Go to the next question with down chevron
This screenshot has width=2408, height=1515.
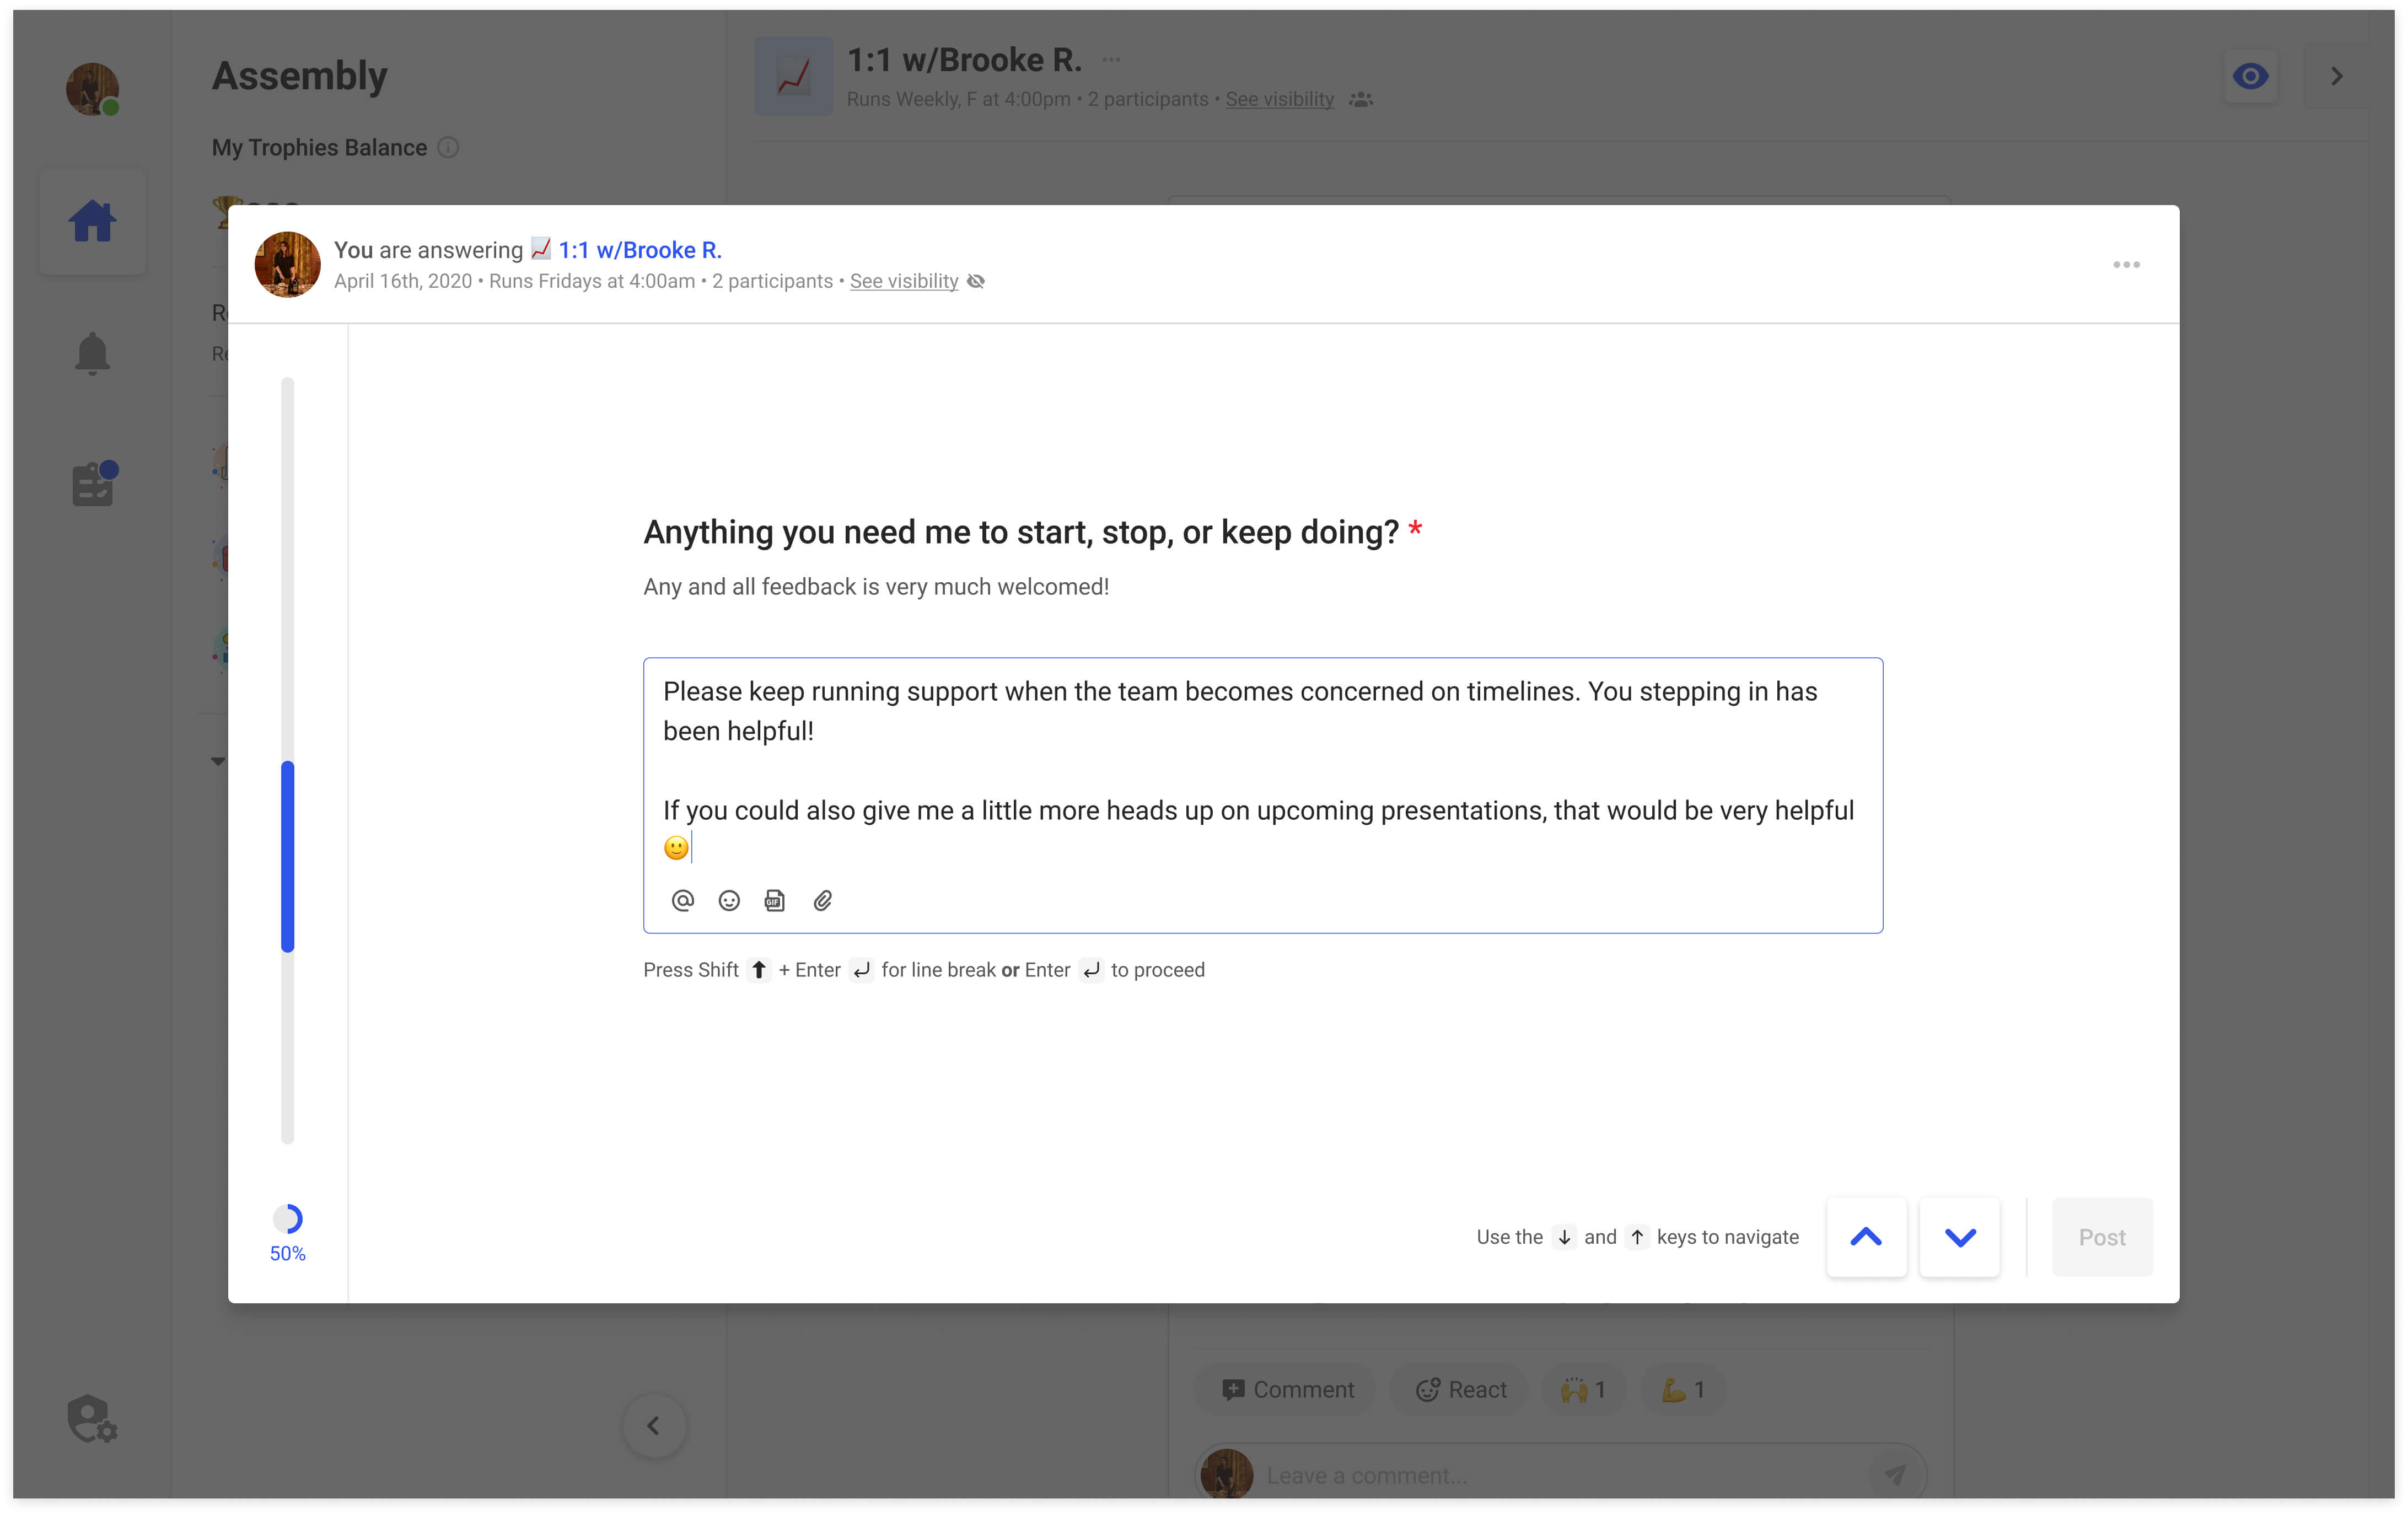(x=1960, y=1237)
